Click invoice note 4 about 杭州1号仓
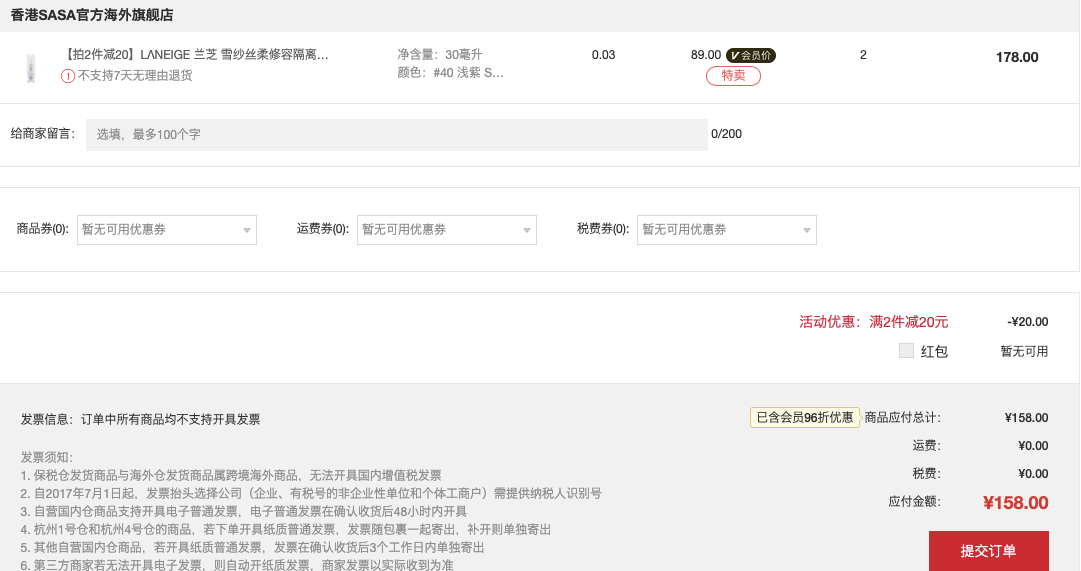Viewport: 1081px width, 571px height. 286,529
